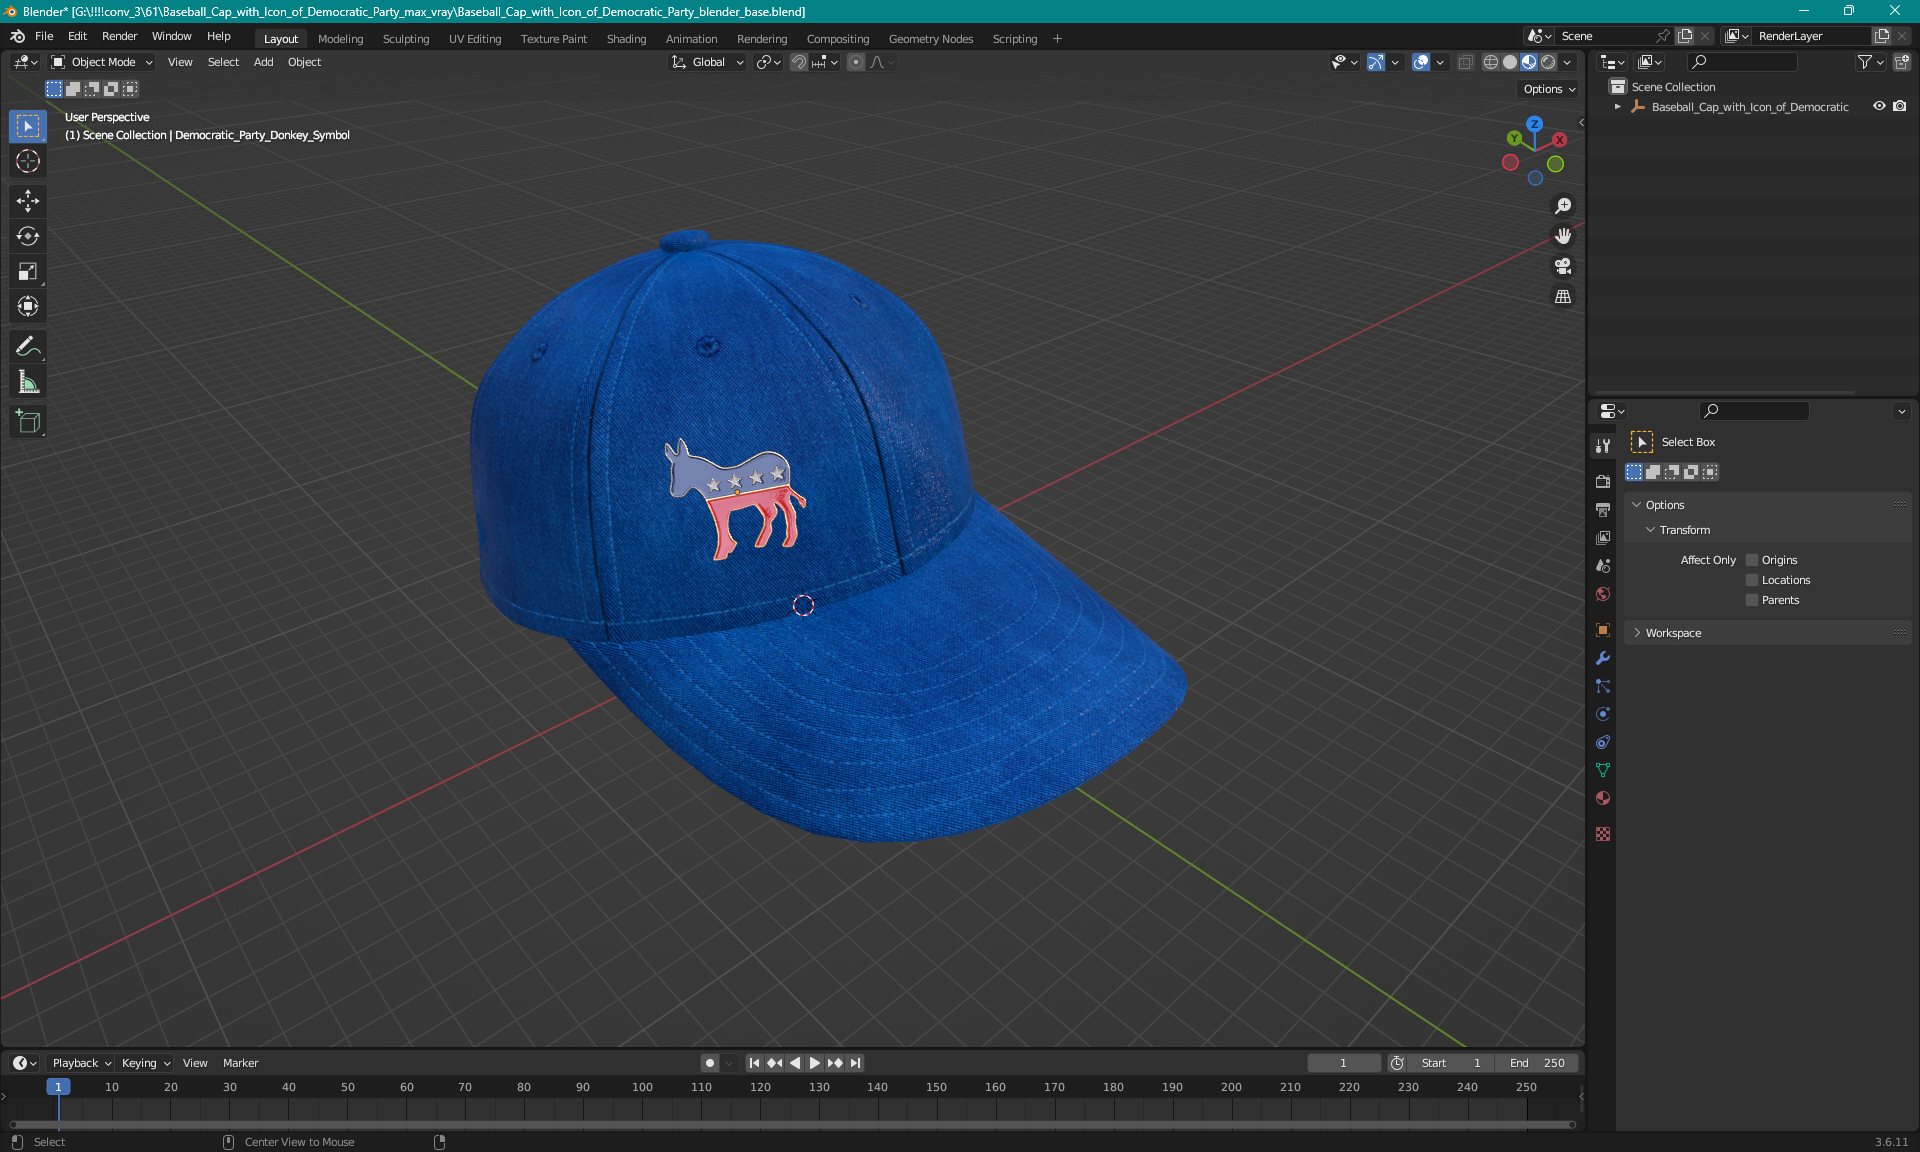Collapse the Transform subpanel

(1651, 530)
